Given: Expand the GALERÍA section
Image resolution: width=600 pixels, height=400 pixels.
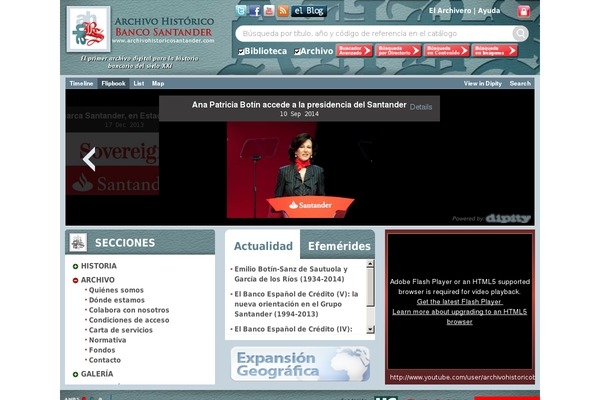Looking at the screenshot, I should 75,374.
